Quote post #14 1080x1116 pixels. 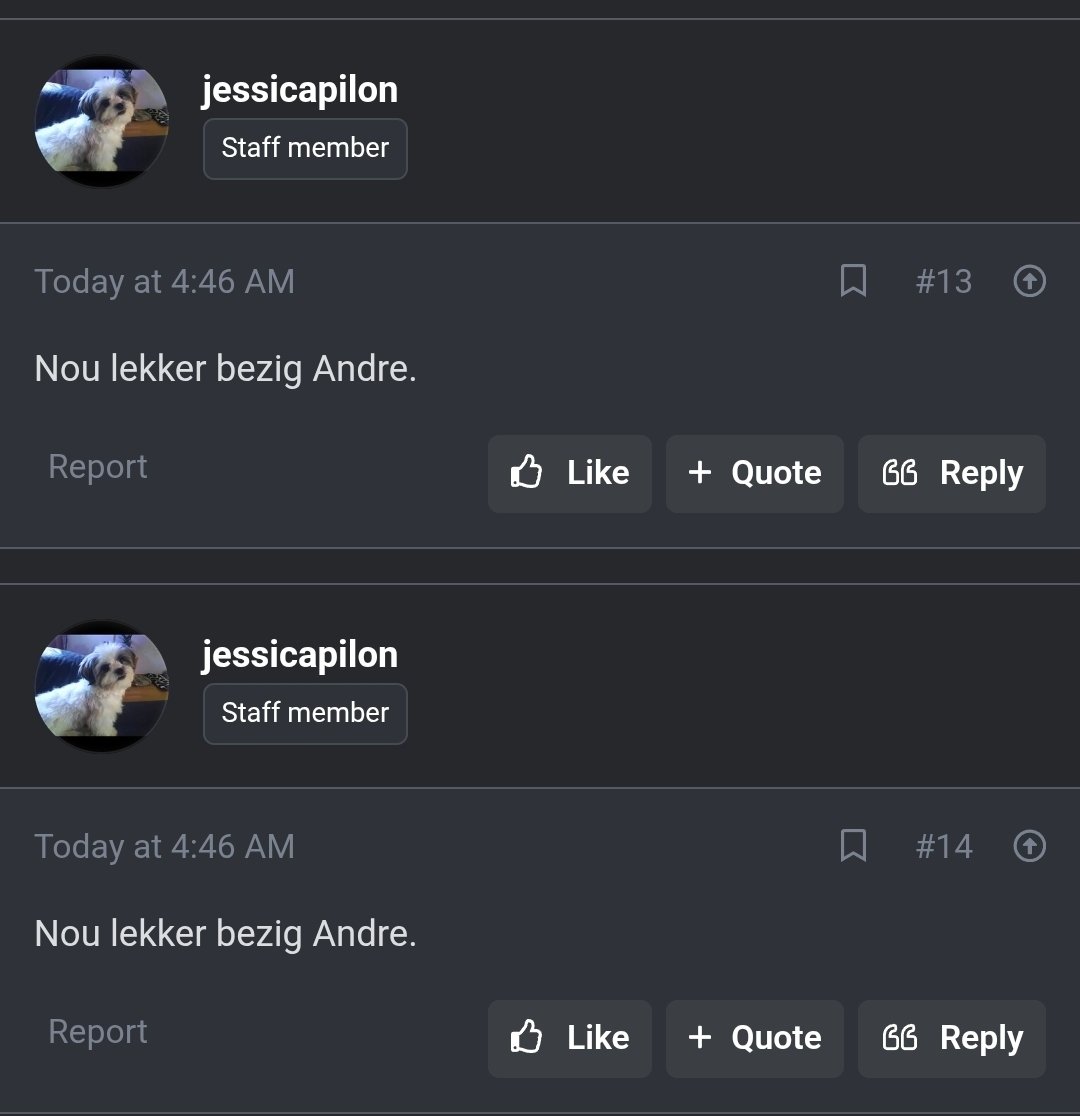tap(755, 1038)
